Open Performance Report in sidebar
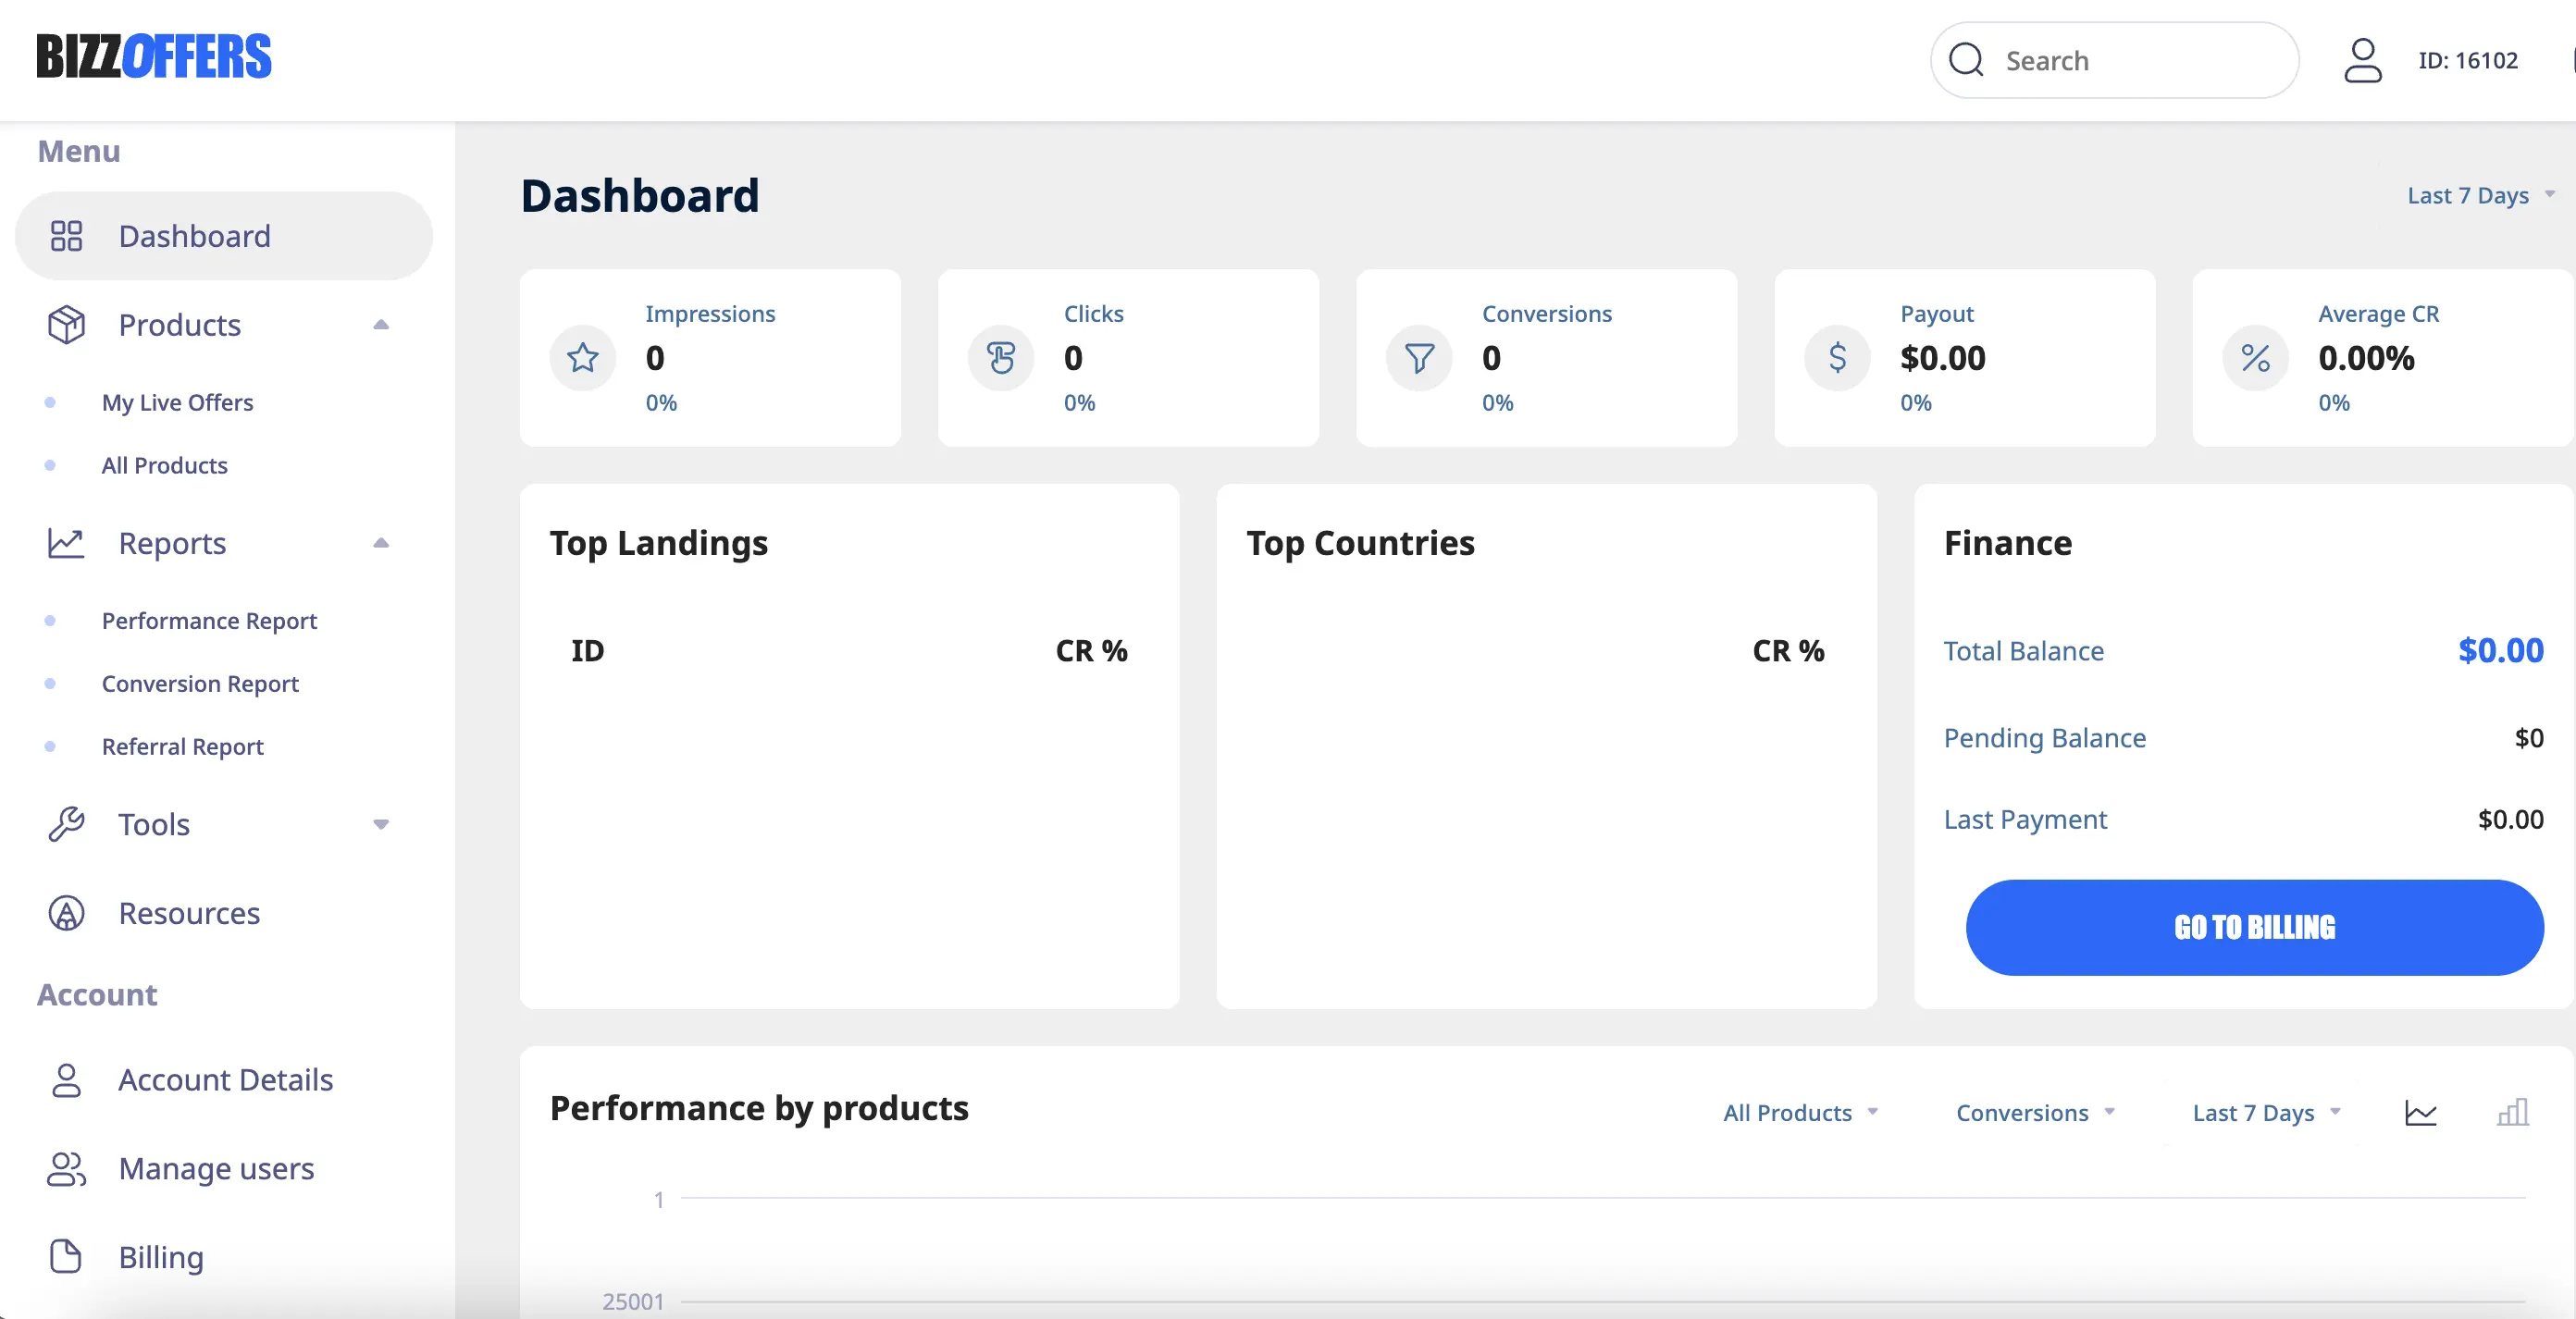Screen dimensions: 2576x1319 click(x=209, y=621)
